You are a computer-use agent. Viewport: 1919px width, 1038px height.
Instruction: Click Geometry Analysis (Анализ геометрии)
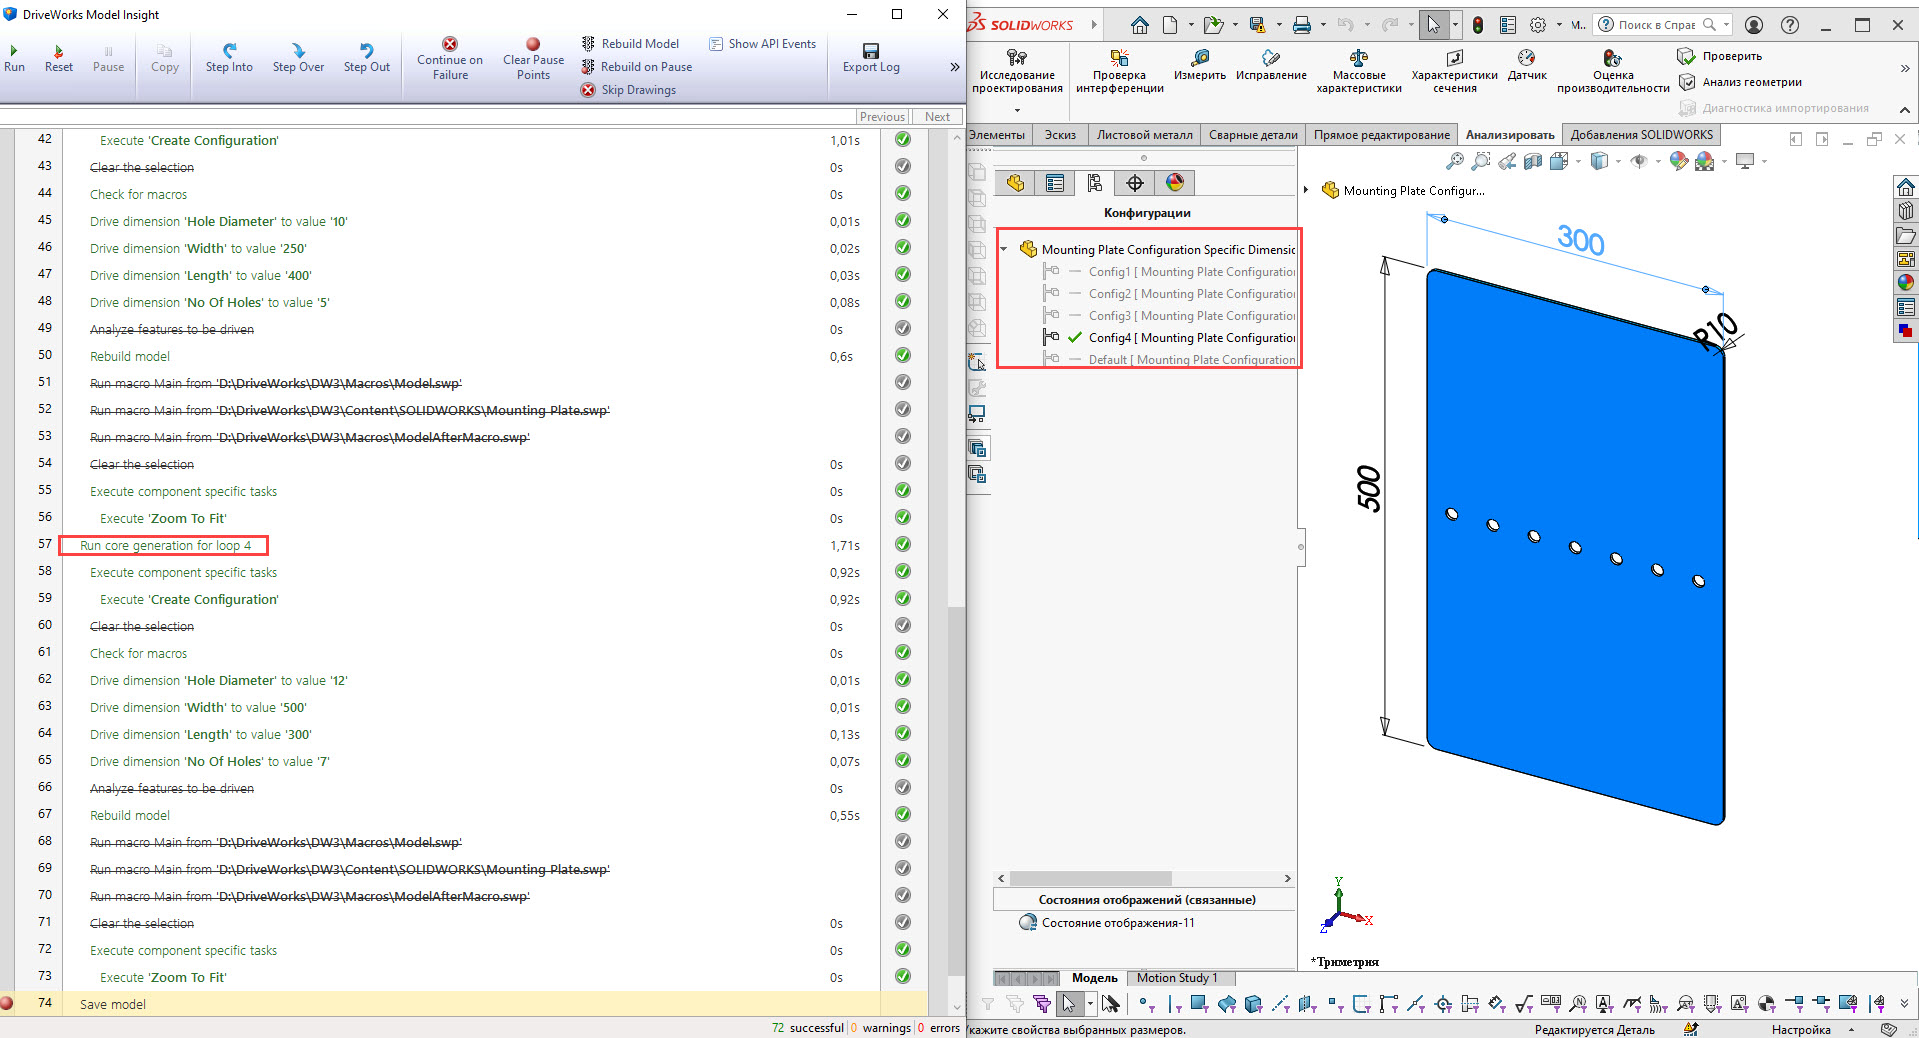coord(1740,82)
